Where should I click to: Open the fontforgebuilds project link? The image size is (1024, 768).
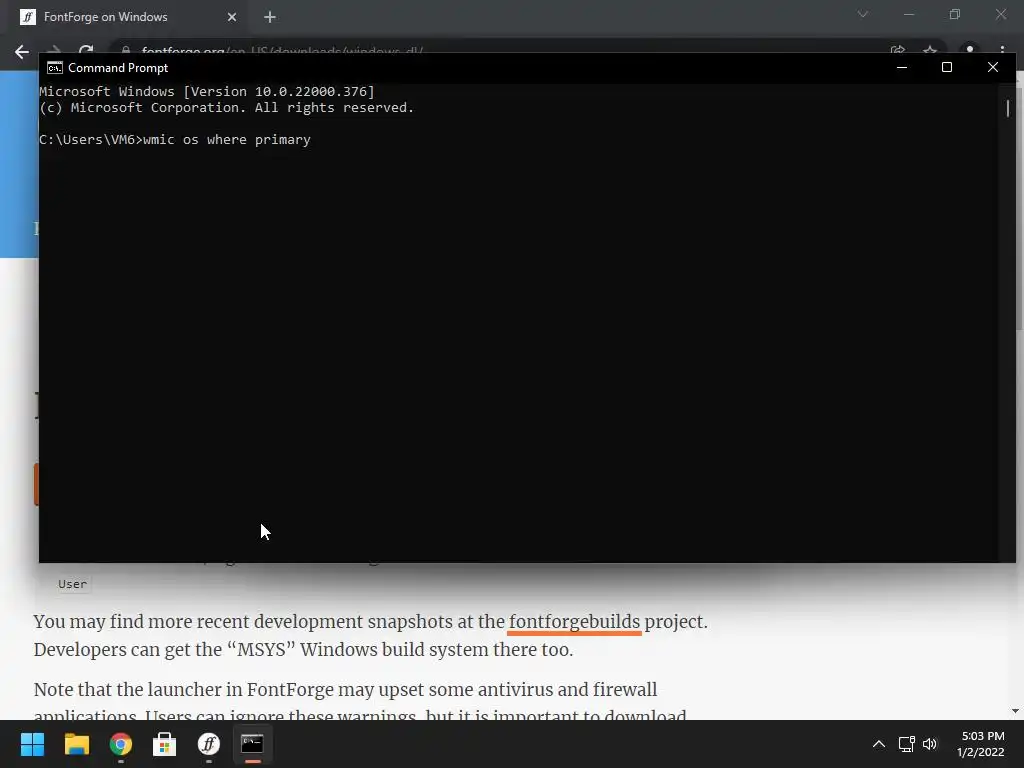point(574,622)
